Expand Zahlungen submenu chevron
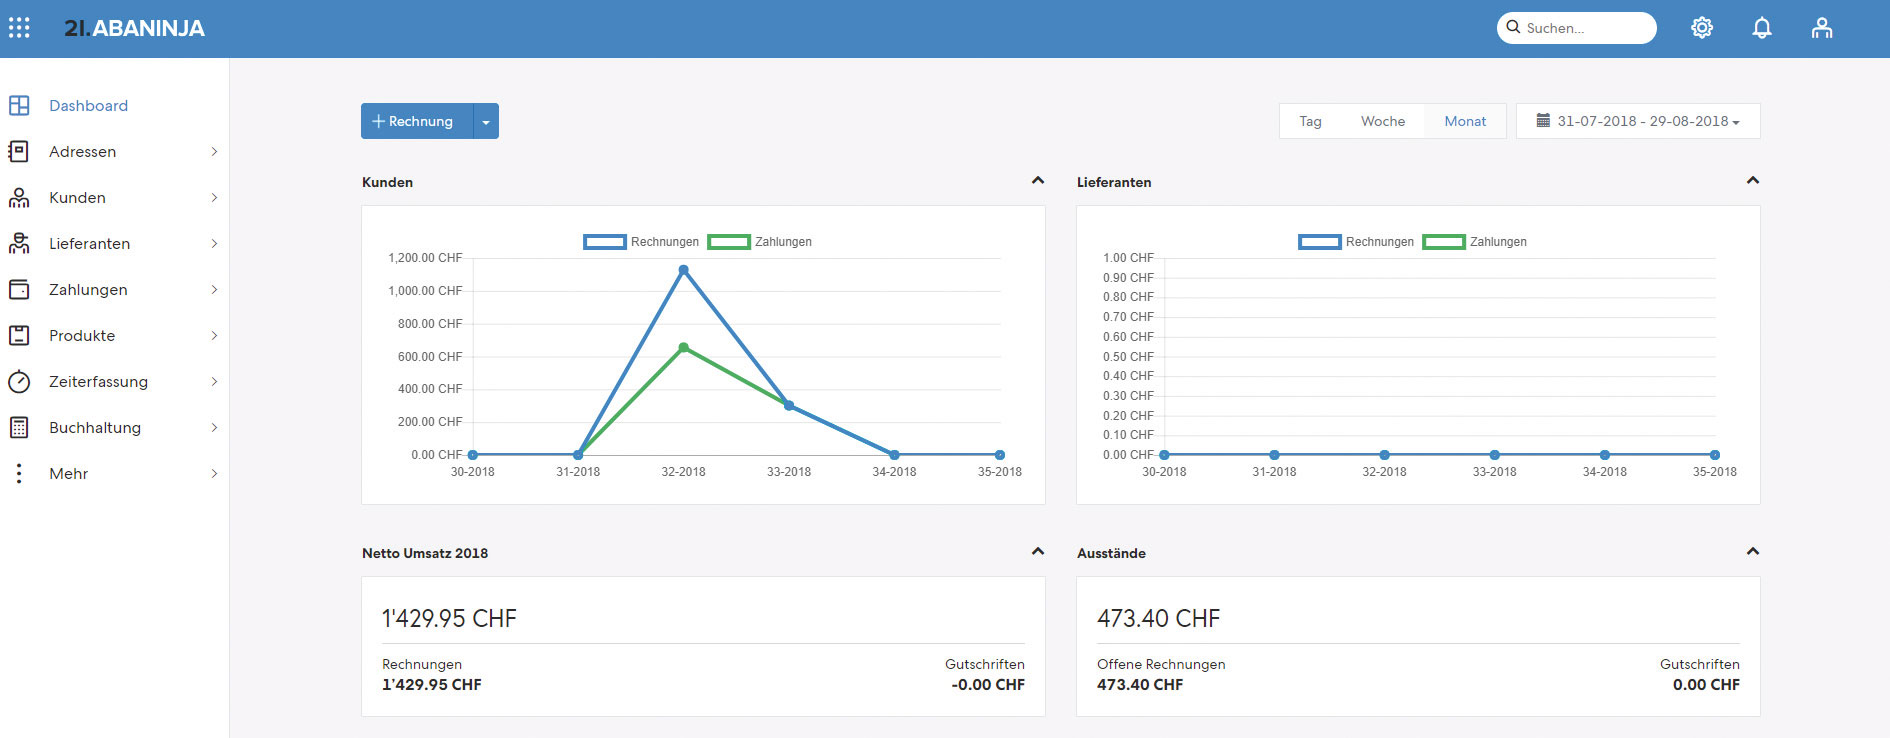Viewport: 1890px width, 738px height. pyautogui.click(x=214, y=289)
